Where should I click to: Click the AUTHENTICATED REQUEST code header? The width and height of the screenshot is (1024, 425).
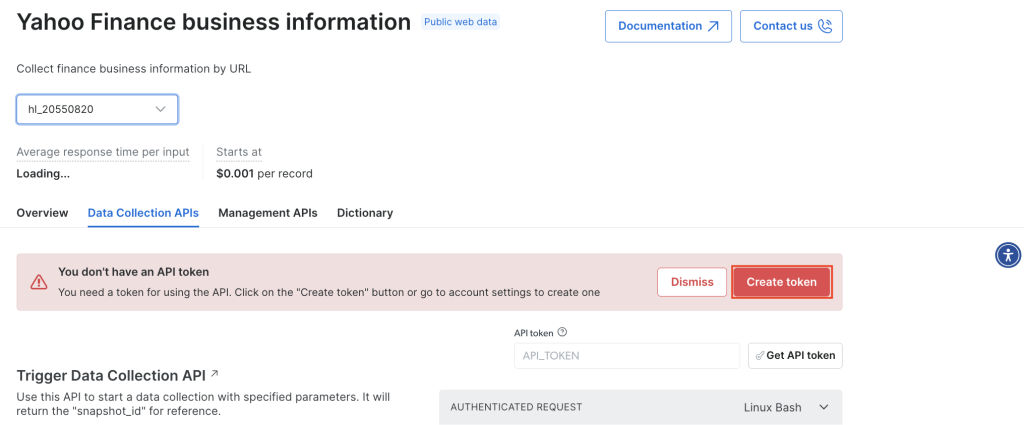(x=516, y=407)
